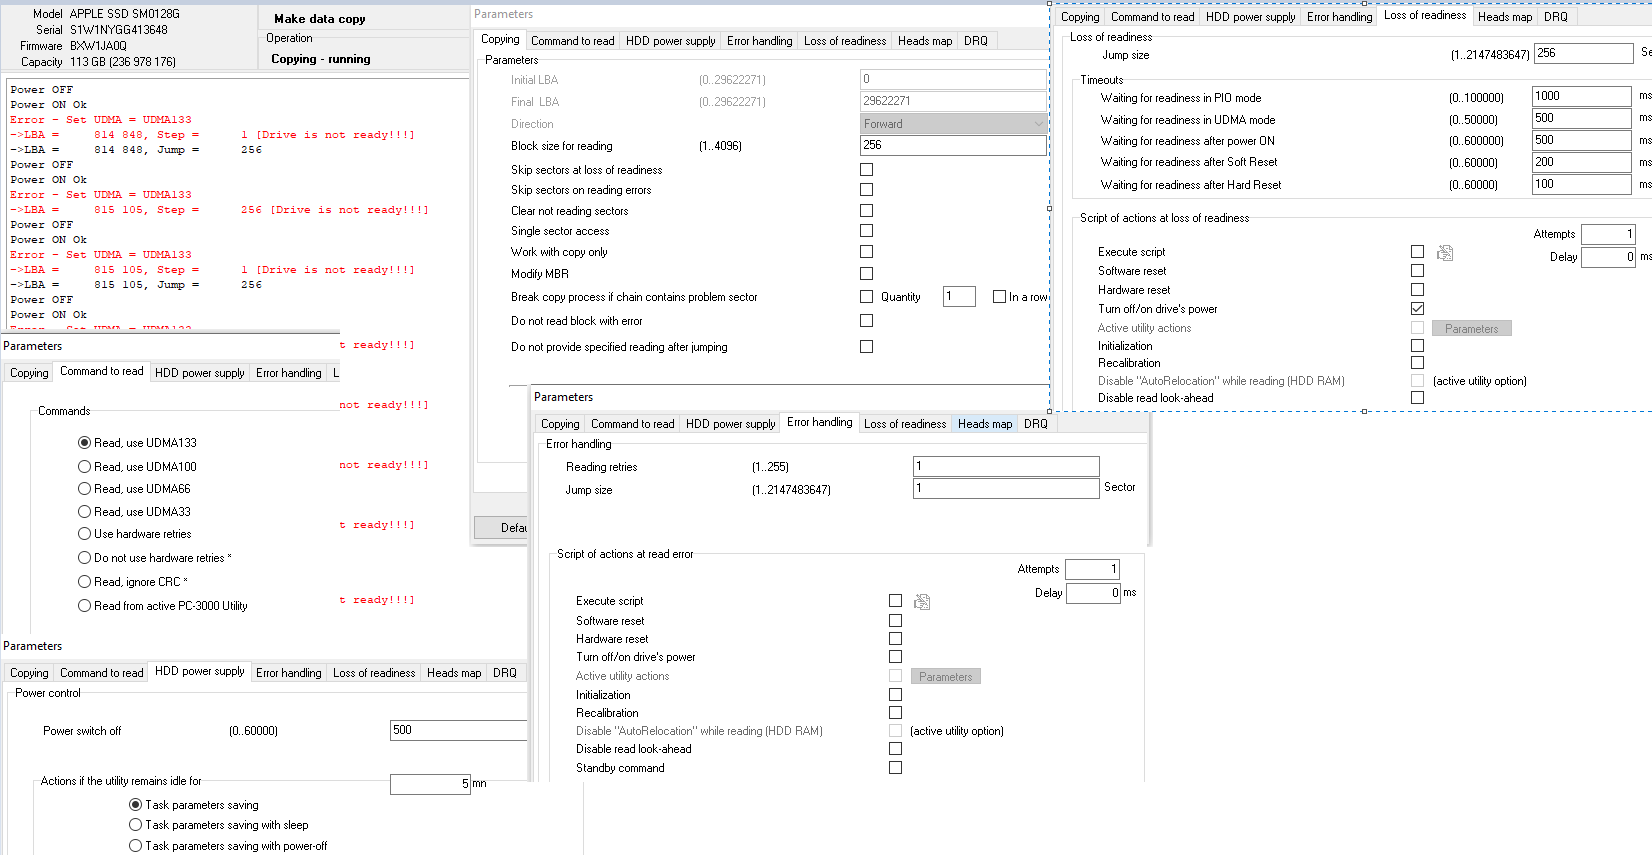
Task: Enable Clear not reading sectors checkbox
Action: 866,211
